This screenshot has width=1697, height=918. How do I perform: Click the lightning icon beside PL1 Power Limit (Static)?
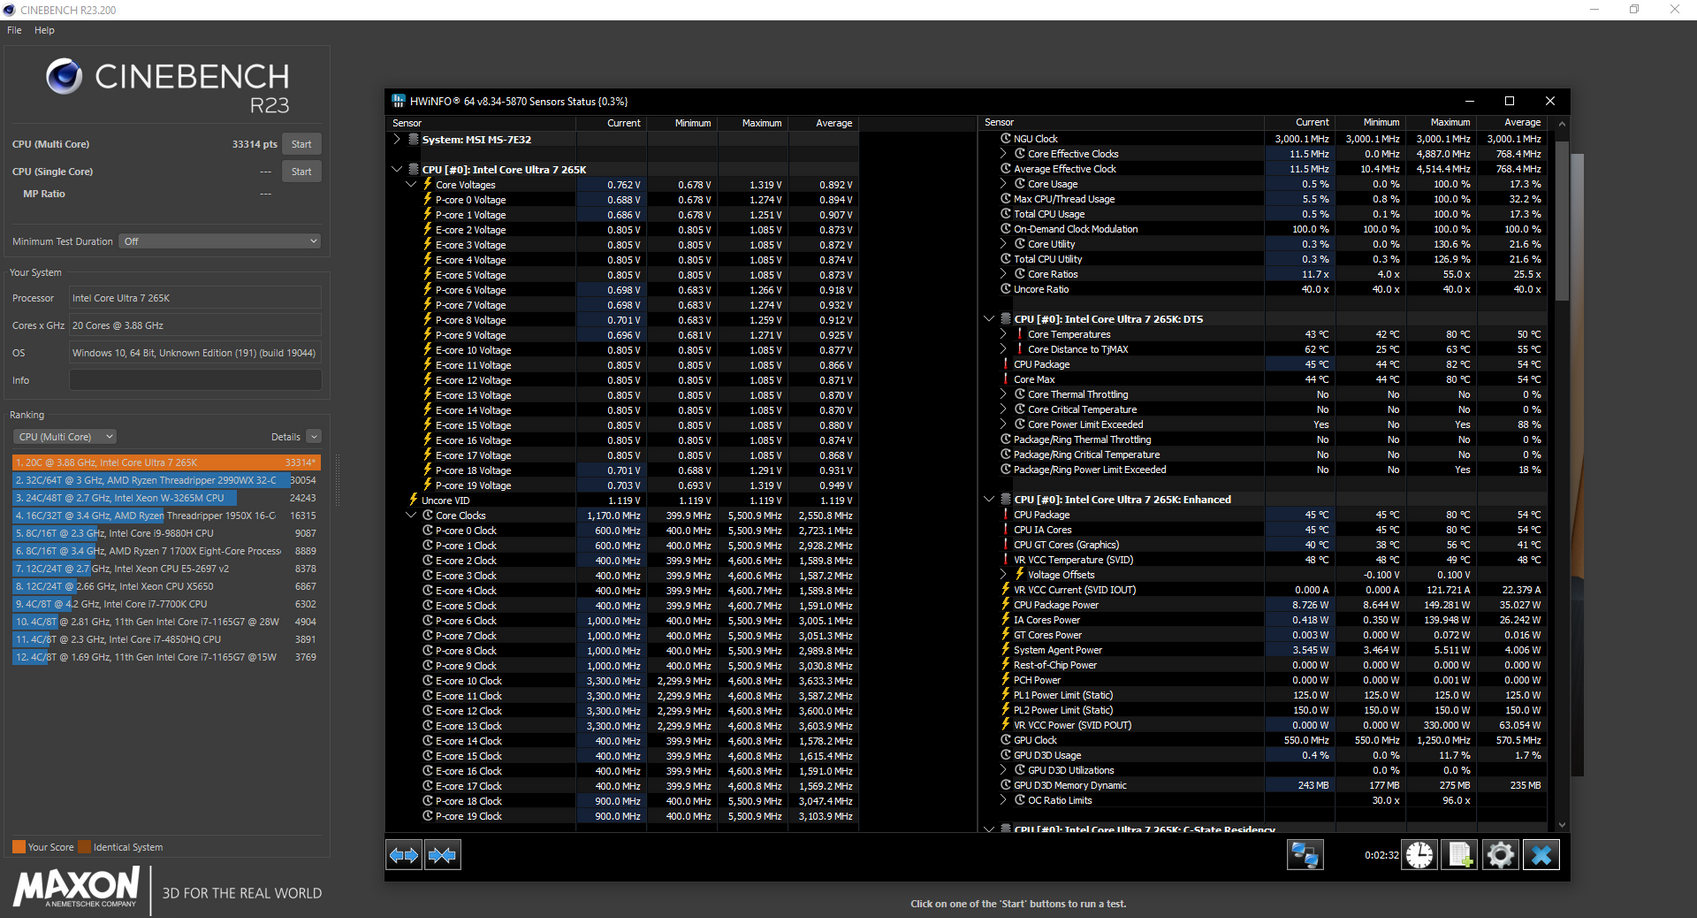coord(1005,695)
